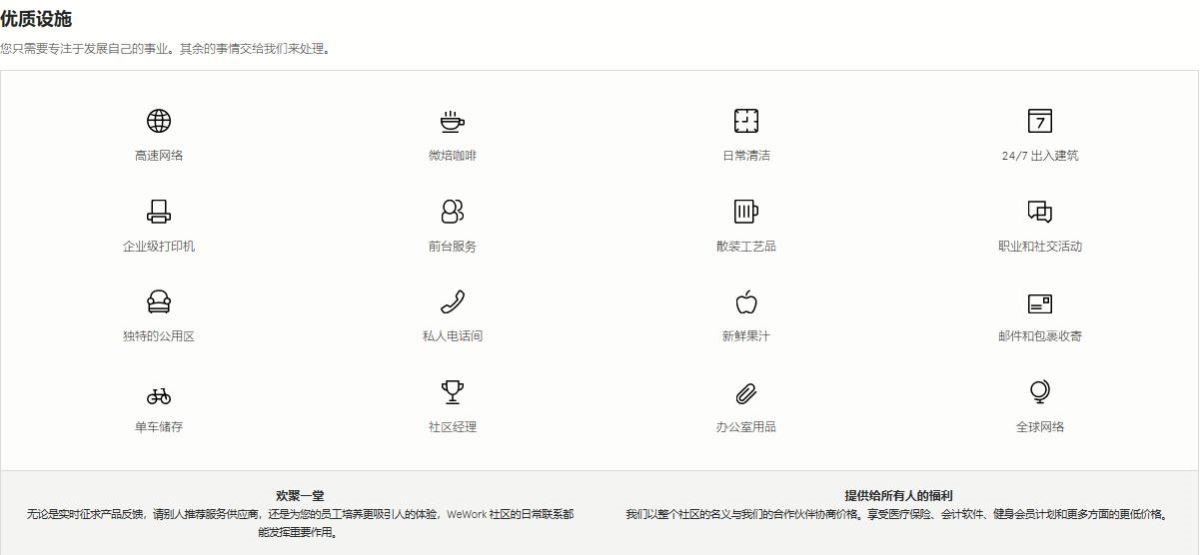Click the trophy icon for 社区经理
This screenshot has width=1200, height=555.
coord(452,391)
